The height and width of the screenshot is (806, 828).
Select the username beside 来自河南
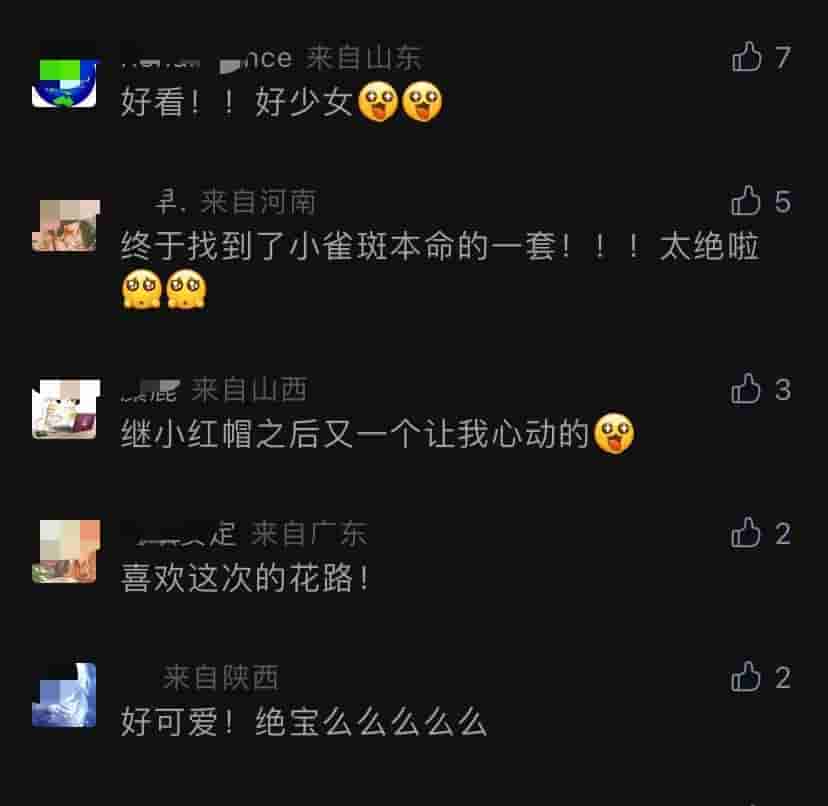(x=170, y=202)
